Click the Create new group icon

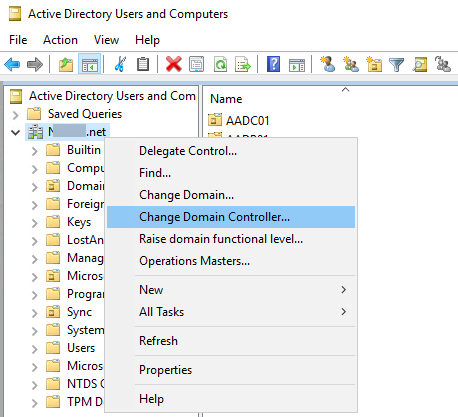coord(351,64)
